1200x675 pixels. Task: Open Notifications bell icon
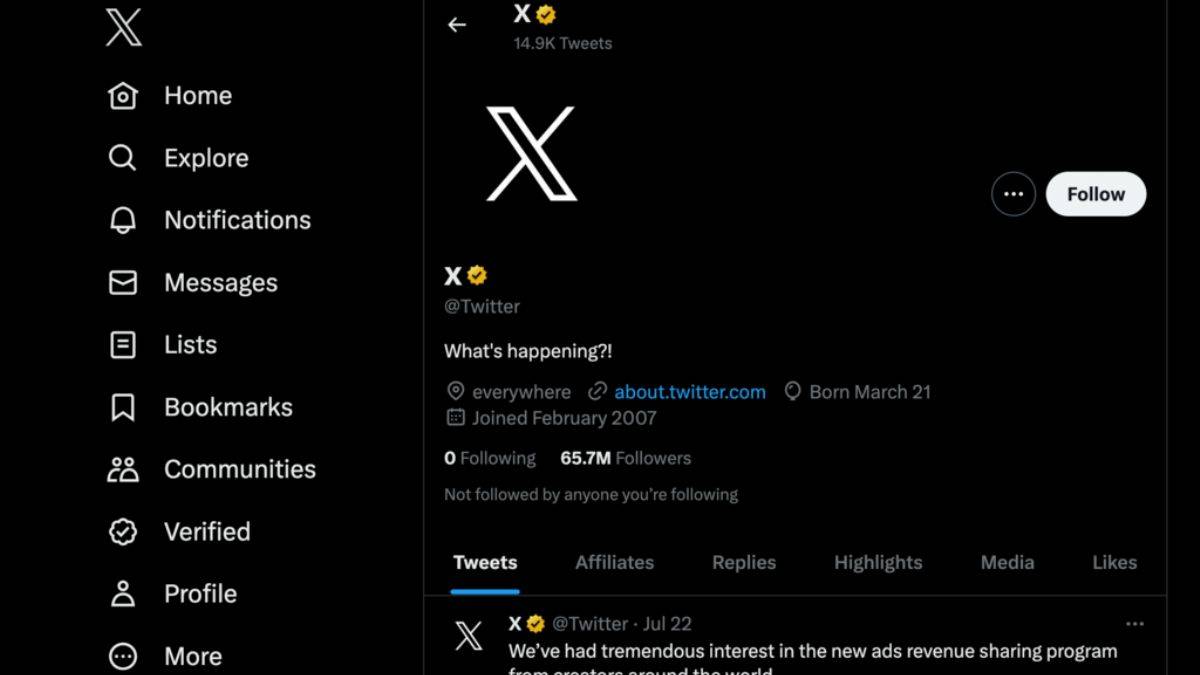pyautogui.click(x=122, y=220)
